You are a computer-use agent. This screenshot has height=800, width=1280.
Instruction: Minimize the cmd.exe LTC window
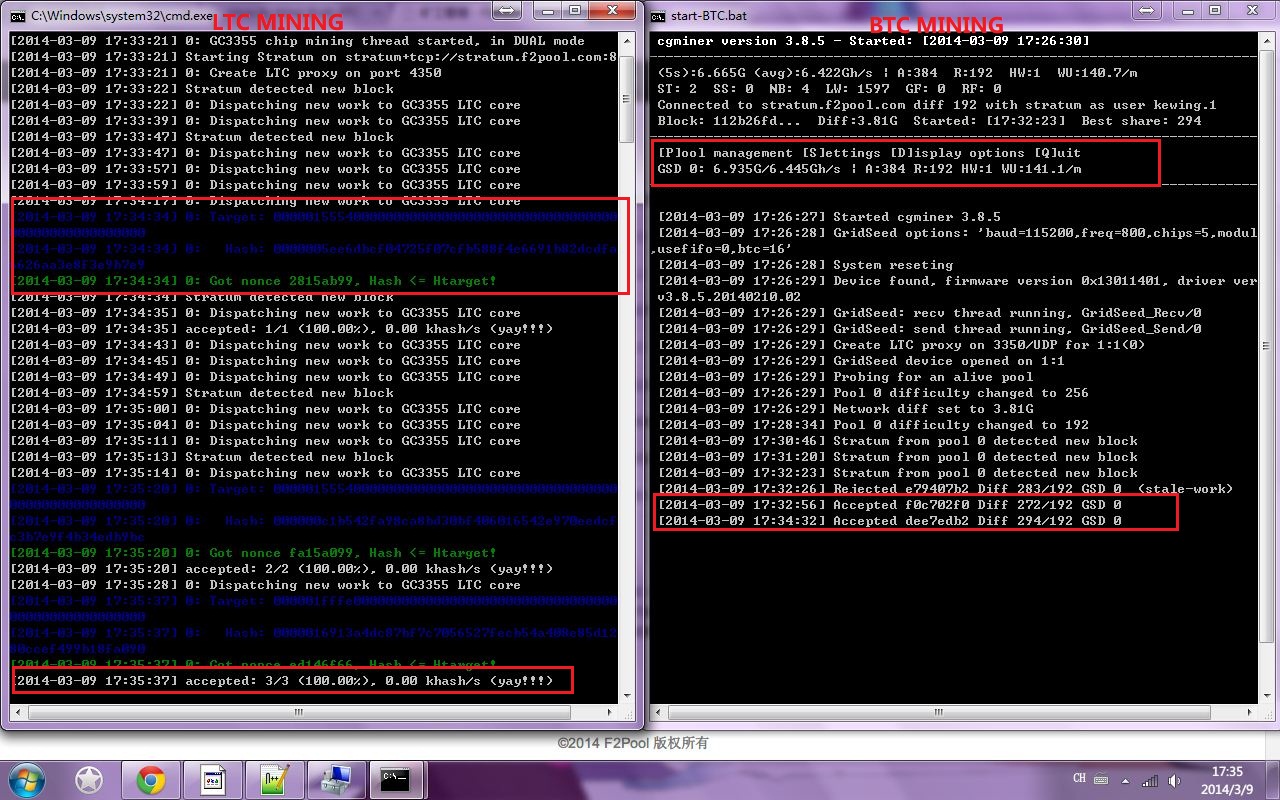[547, 11]
